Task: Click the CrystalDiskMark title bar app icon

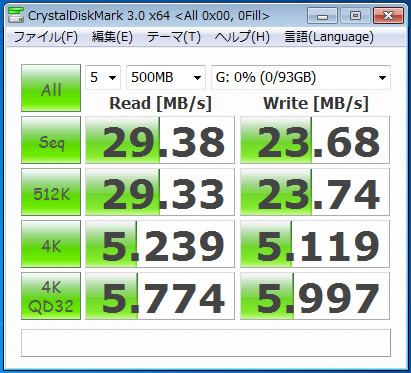Action: [16, 15]
